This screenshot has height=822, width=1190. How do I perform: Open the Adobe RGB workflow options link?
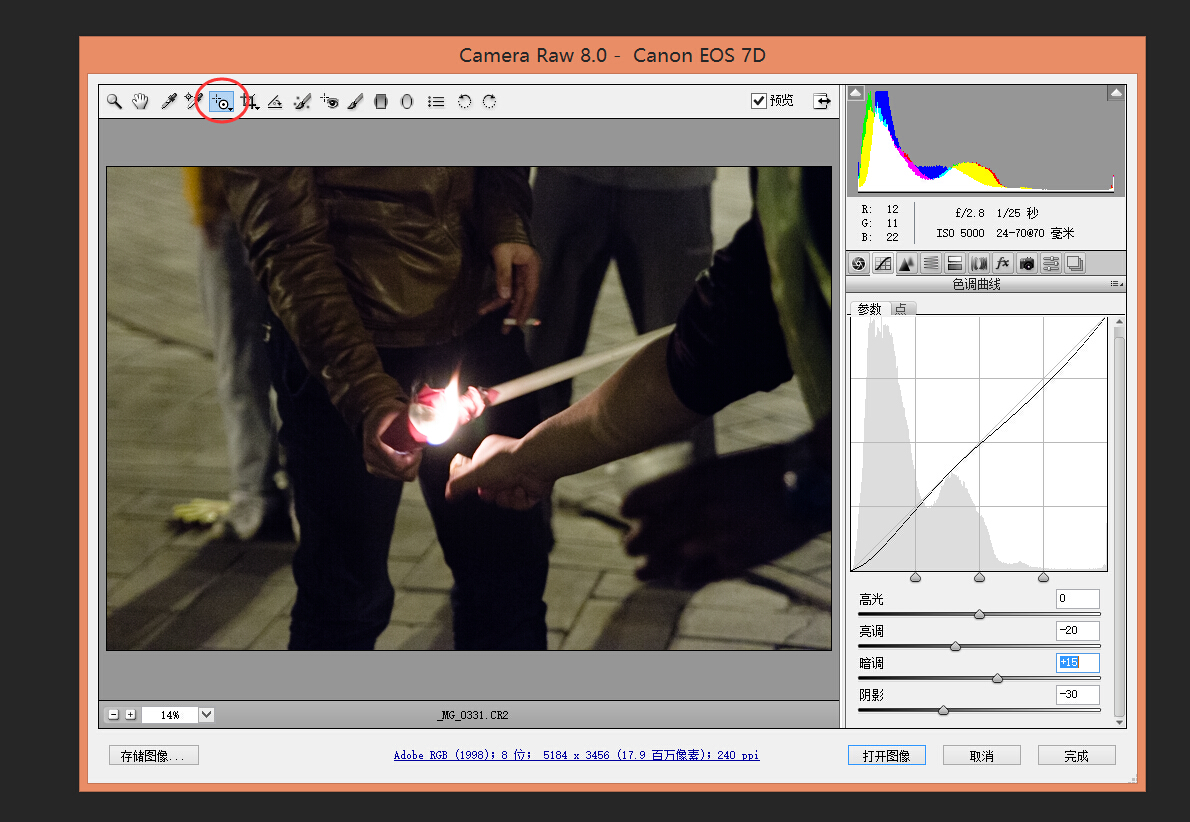click(576, 756)
